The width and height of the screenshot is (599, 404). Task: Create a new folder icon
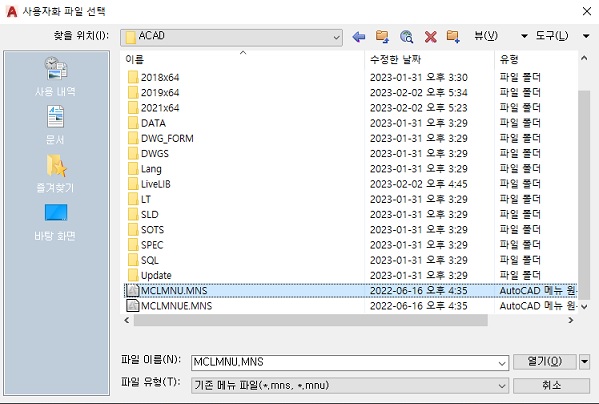(453, 37)
